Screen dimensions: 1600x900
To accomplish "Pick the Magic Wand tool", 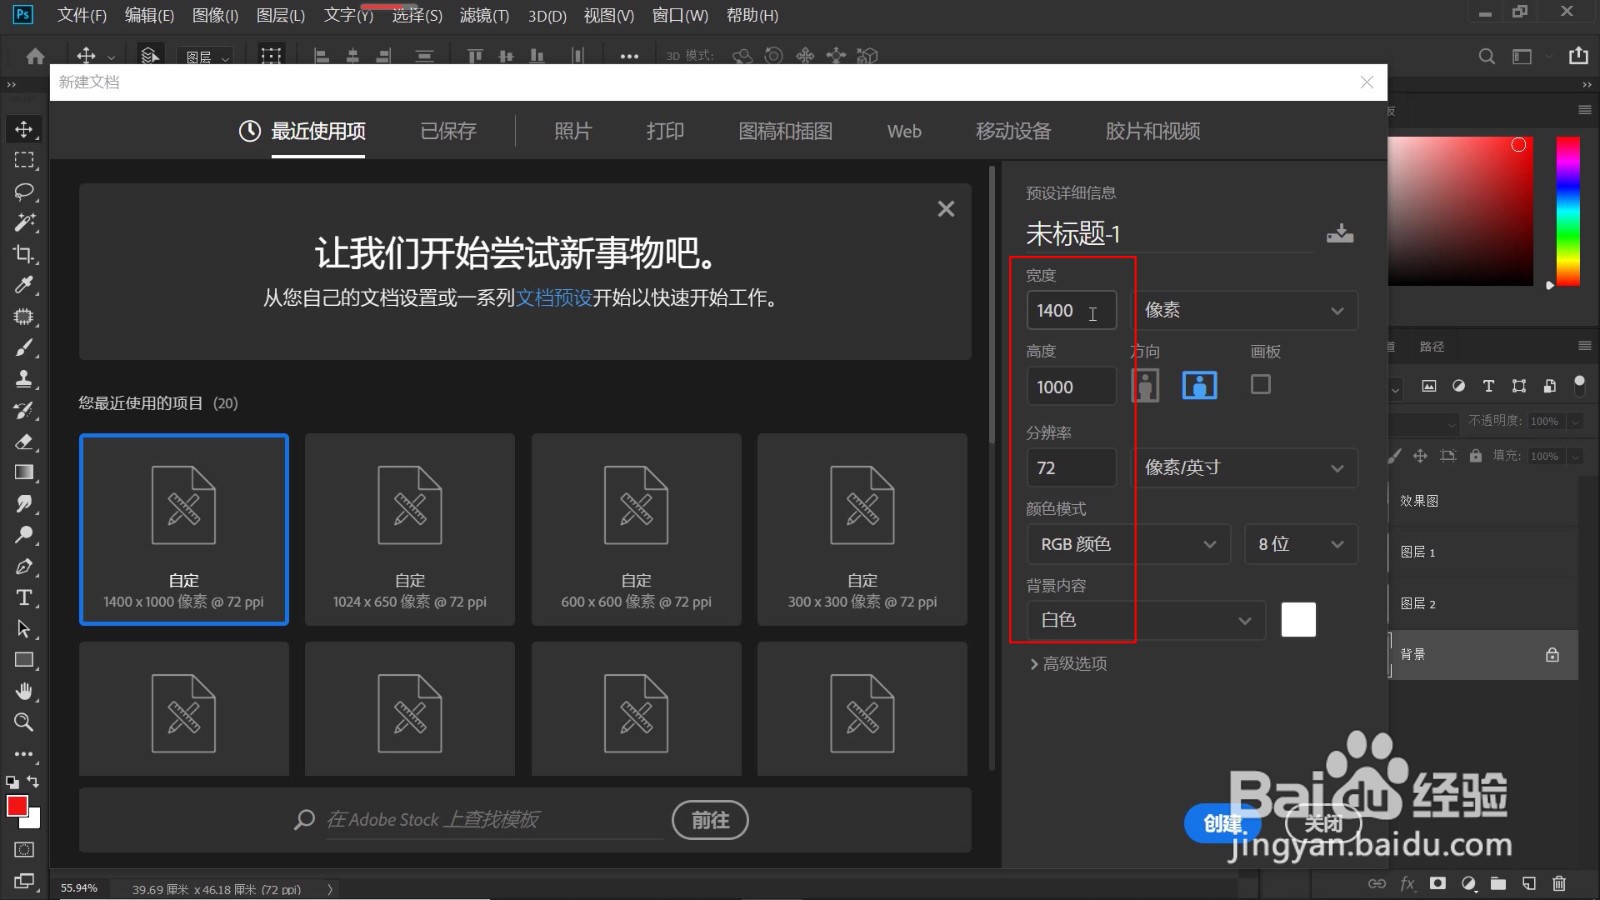I will tap(24, 222).
